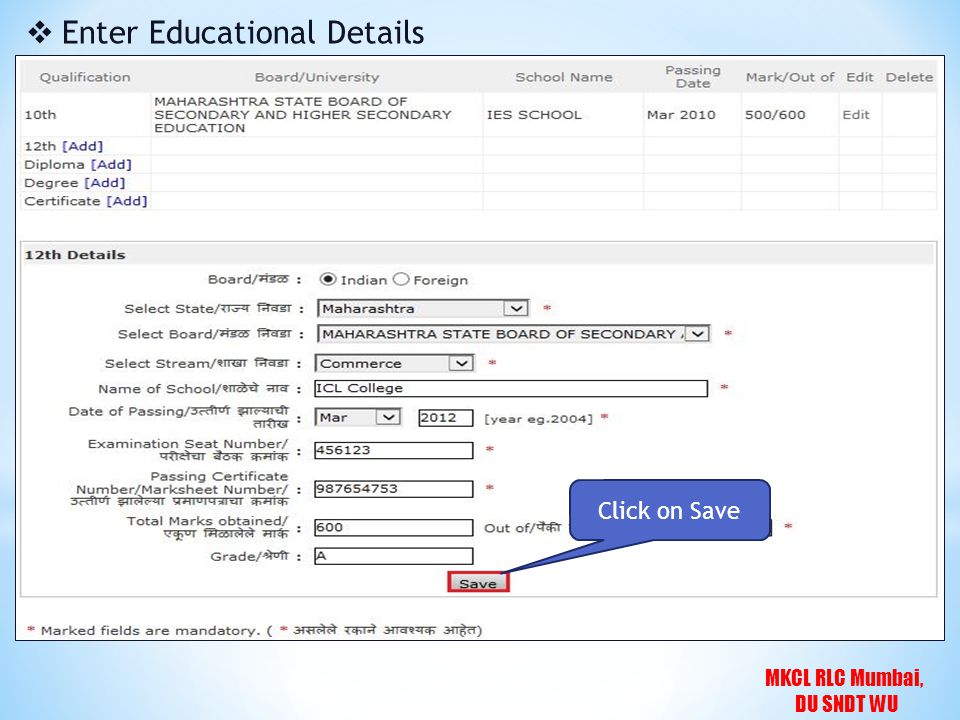The image size is (960, 720).
Task: Click the Qualification column header
Action: [85, 77]
